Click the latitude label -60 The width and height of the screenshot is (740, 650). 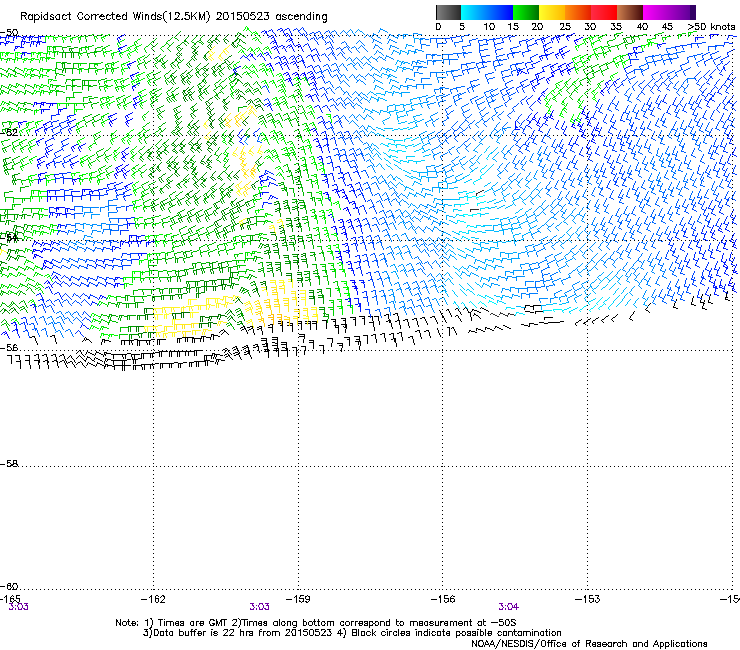[9, 587]
